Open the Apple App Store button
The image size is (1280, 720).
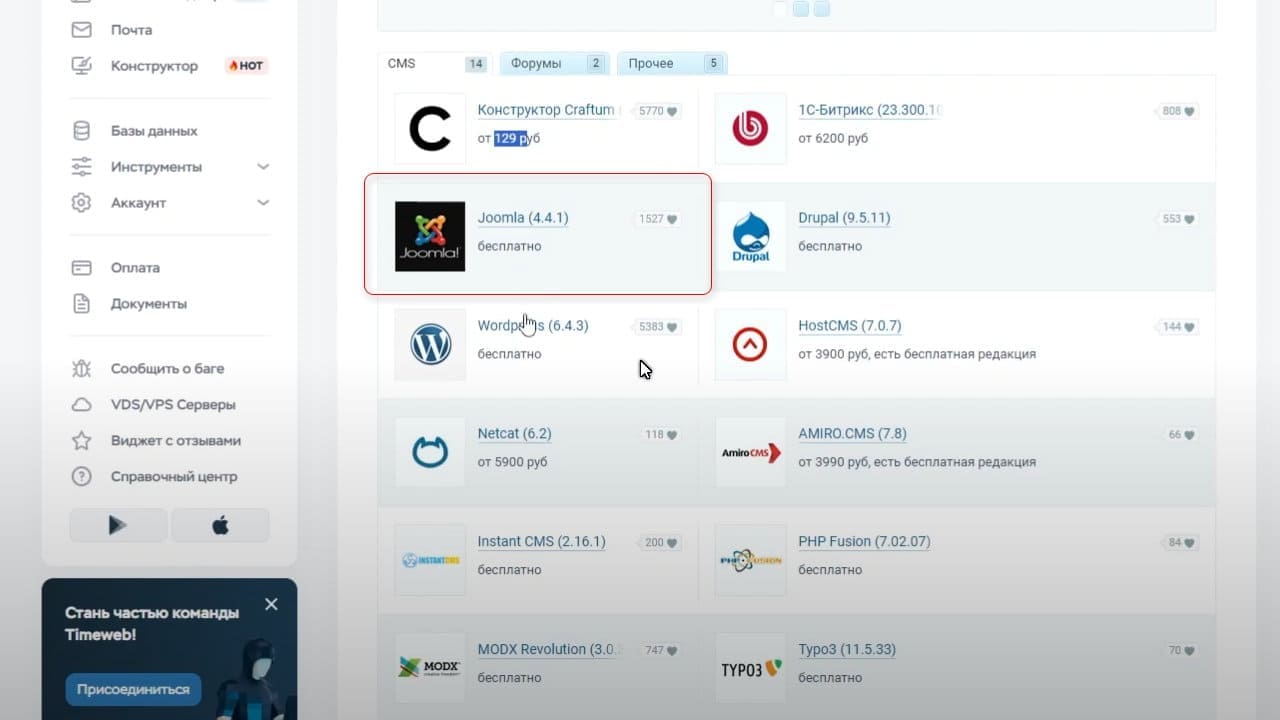pyautogui.click(x=220, y=525)
